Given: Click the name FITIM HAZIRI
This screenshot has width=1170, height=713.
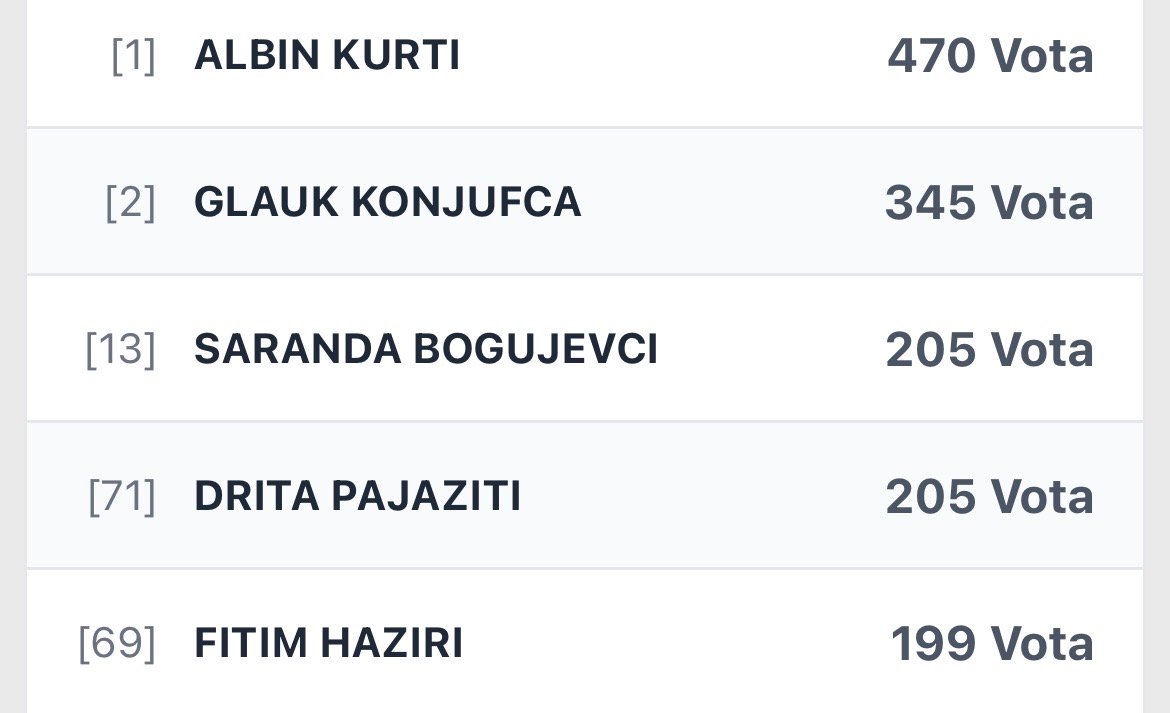Looking at the screenshot, I should [328, 644].
